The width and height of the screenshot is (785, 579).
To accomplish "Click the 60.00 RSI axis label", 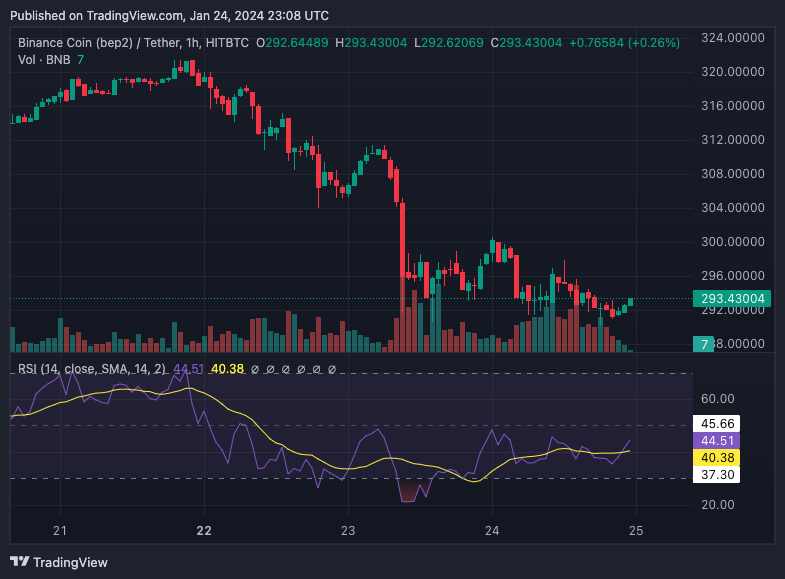I will pos(718,399).
